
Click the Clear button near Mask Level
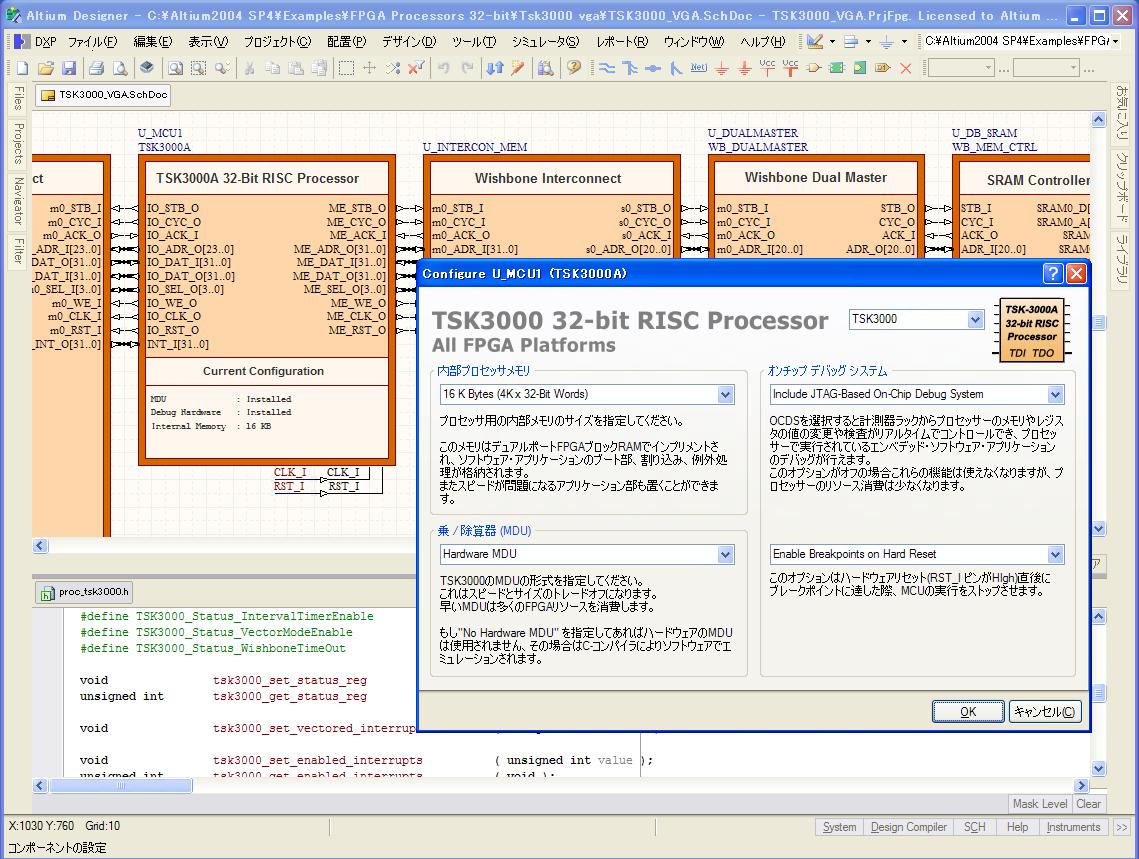click(1088, 804)
